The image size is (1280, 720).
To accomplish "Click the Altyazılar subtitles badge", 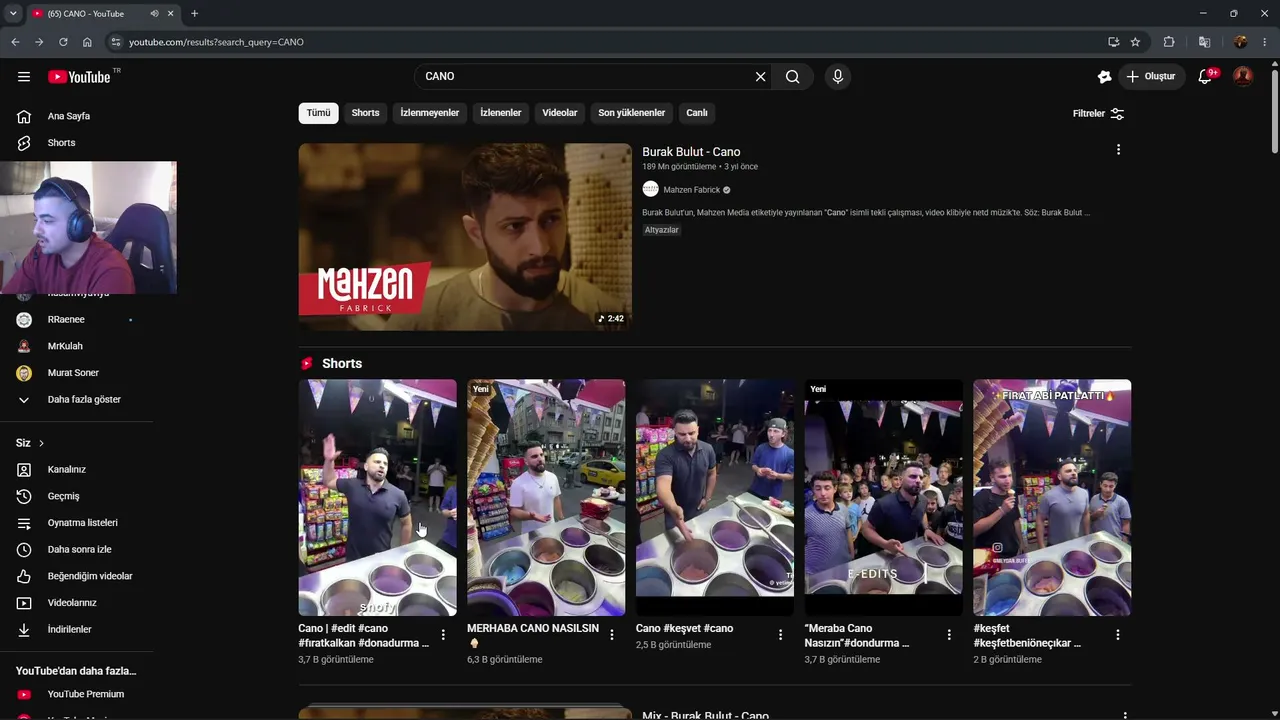I will click(x=662, y=230).
